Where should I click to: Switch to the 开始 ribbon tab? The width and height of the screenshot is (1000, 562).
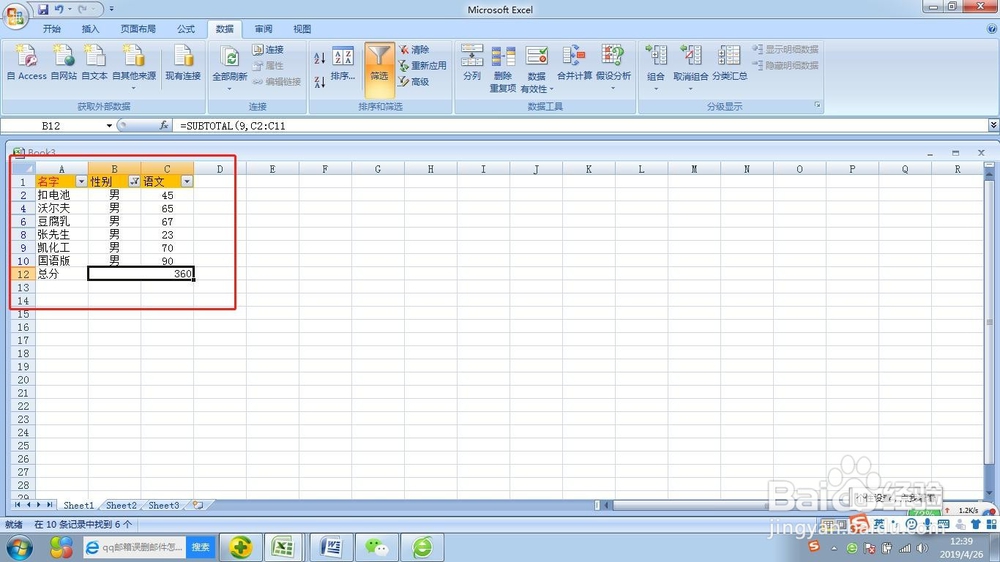pos(52,29)
